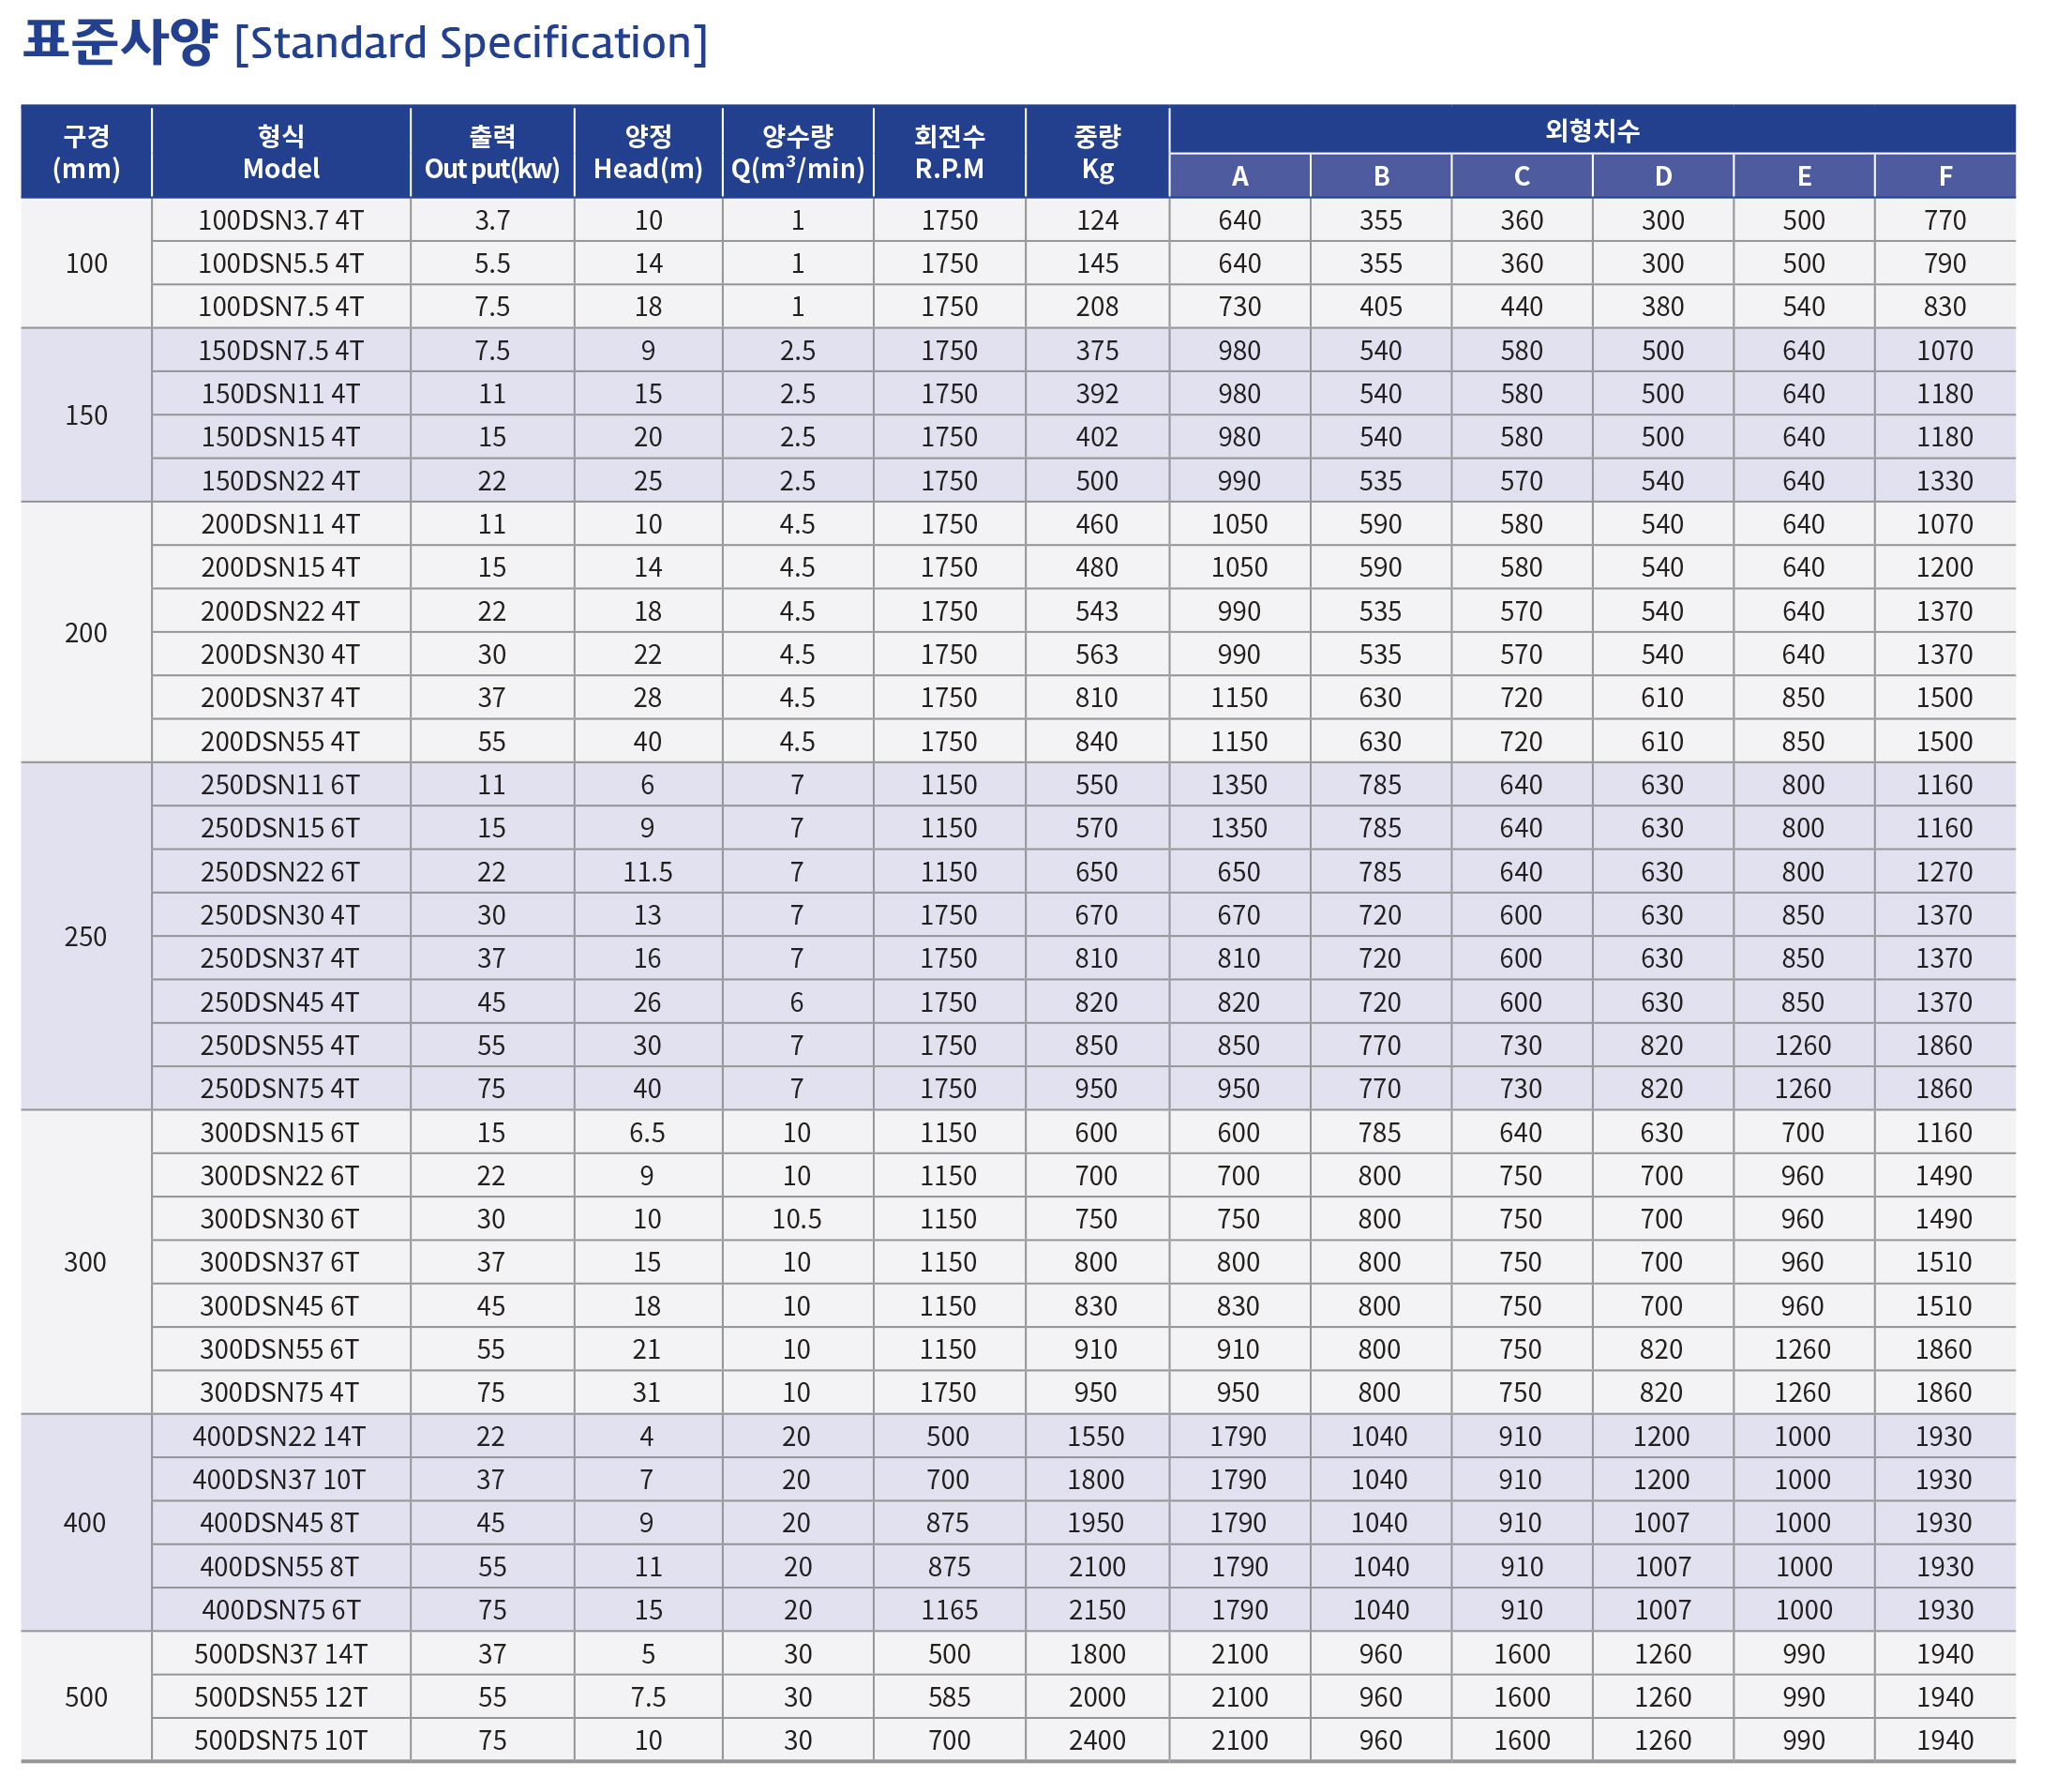Click the 250DSN22 6T model cell

click(x=281, y=872)
